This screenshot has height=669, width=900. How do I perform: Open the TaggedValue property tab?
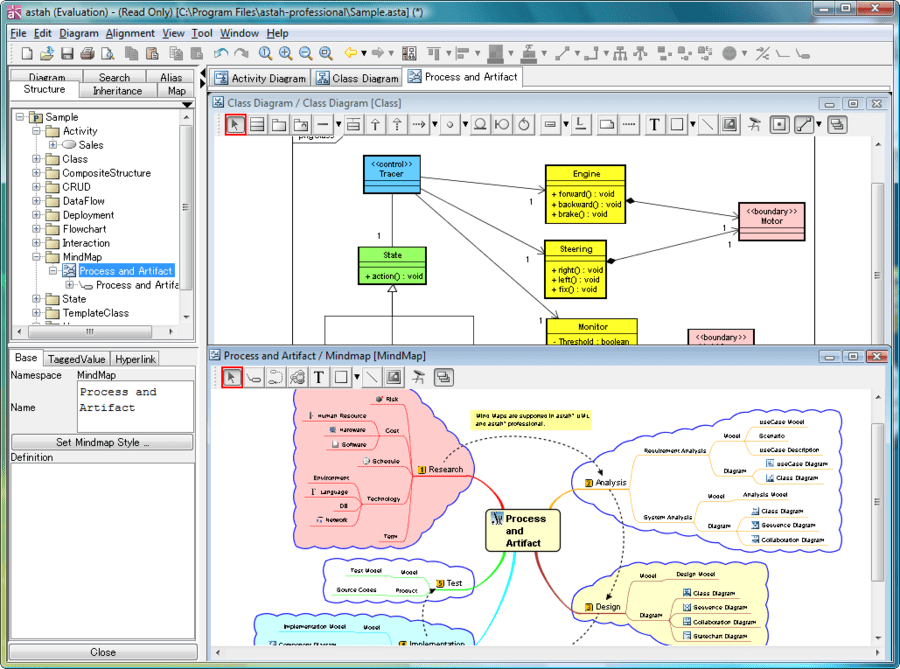pyautogui.click(x=76, y=359)
